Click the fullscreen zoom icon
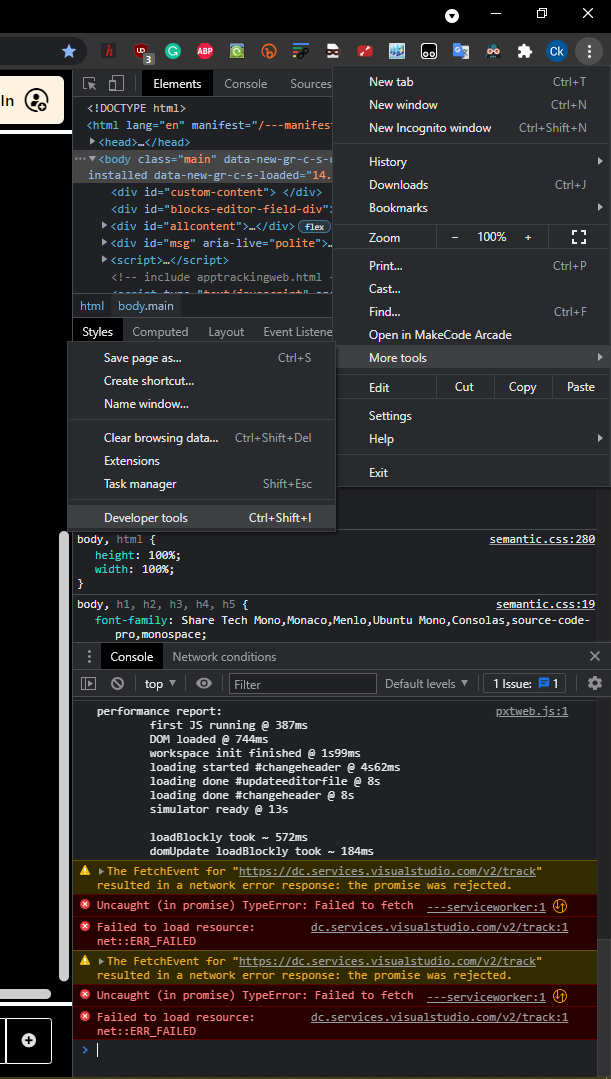 click(579, 237)
